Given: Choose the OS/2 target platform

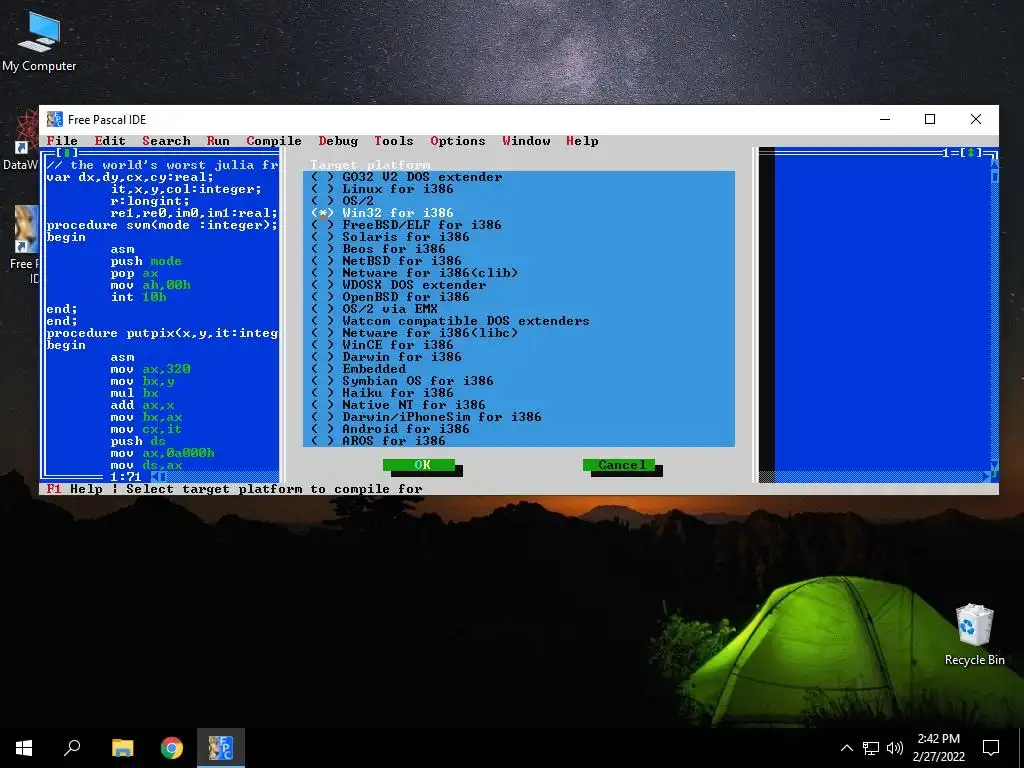Looking at the screenshot, I should 342,200.
